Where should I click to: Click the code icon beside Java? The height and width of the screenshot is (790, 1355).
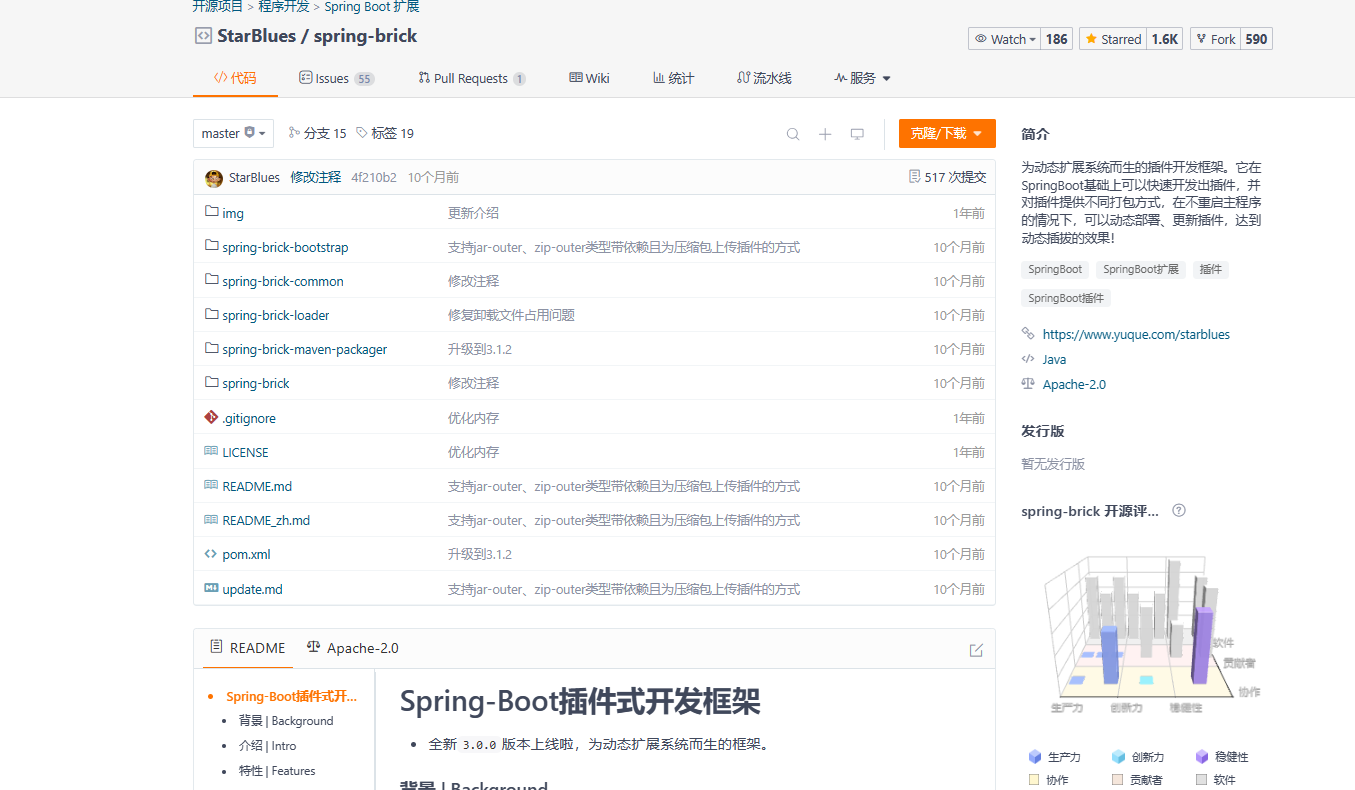pos(1028,359)
